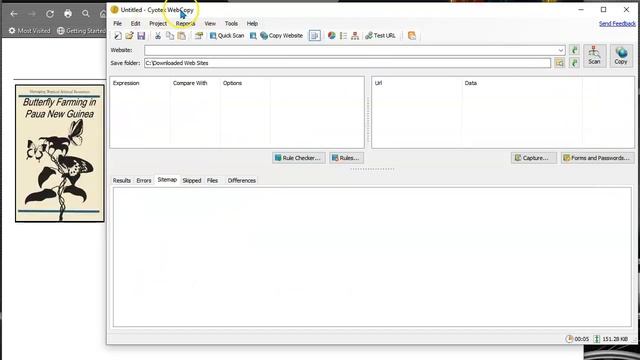Switch to the Files tab

pos(212,180)
